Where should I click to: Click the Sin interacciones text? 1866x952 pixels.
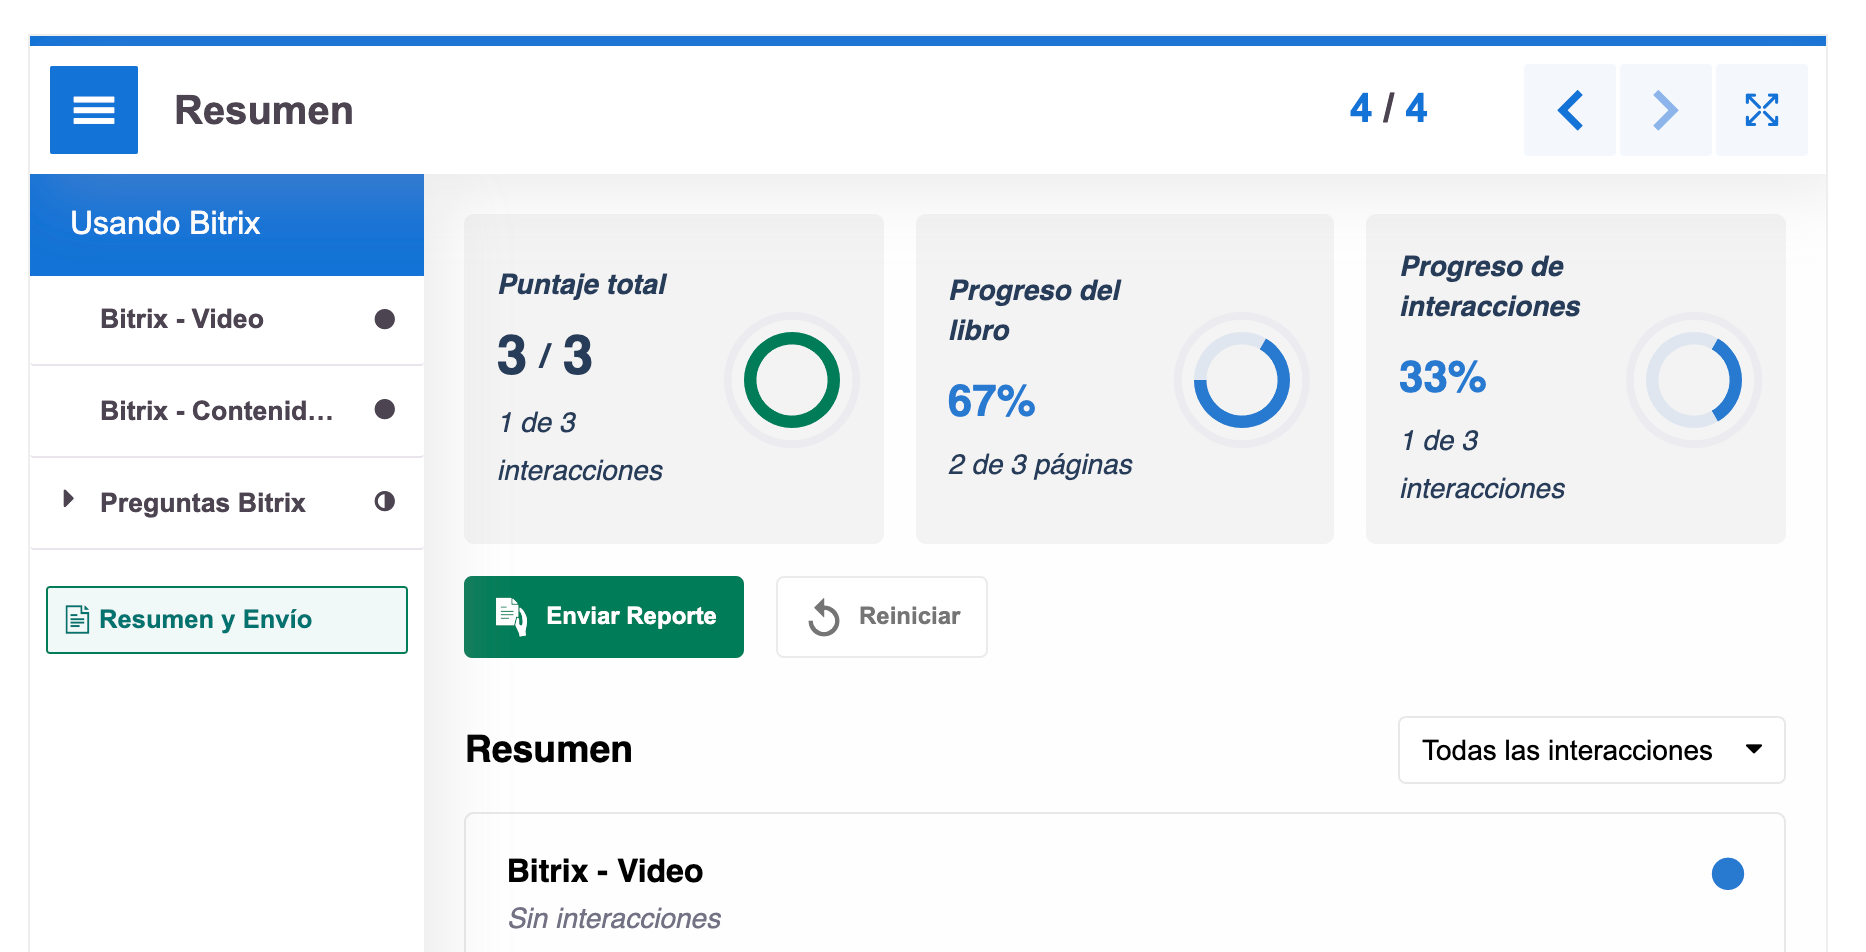[x=614, y=918]
